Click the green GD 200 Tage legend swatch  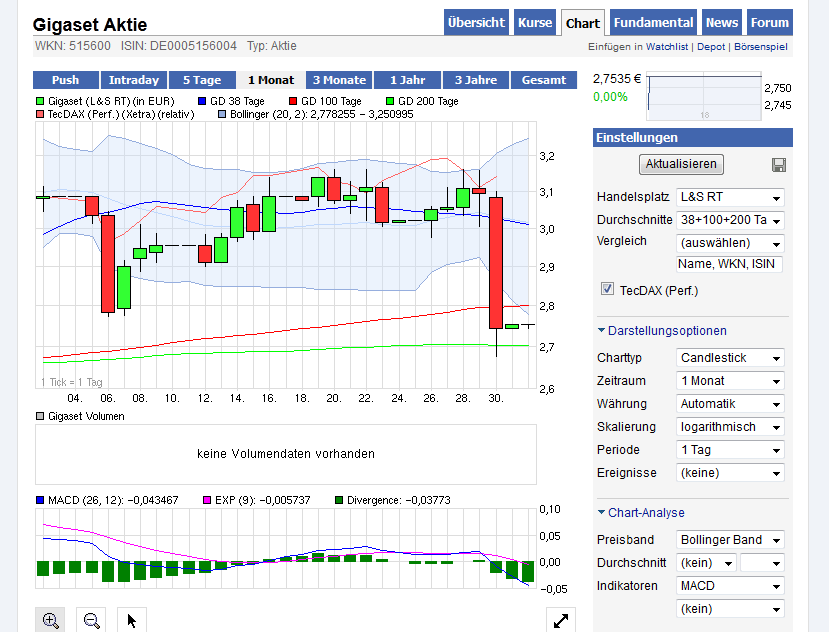390,101
